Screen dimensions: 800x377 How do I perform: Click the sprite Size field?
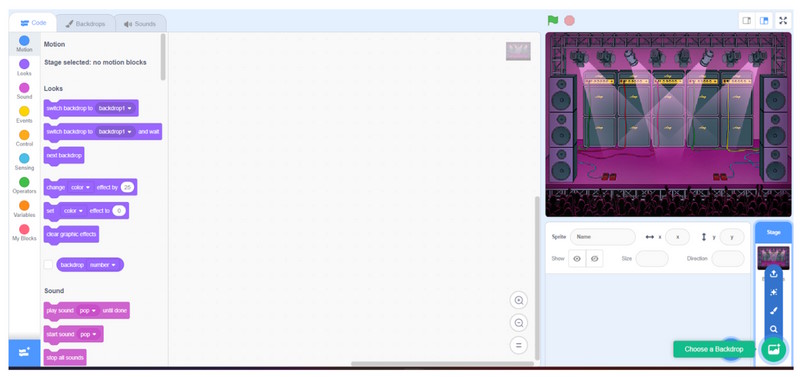[652, 259]
